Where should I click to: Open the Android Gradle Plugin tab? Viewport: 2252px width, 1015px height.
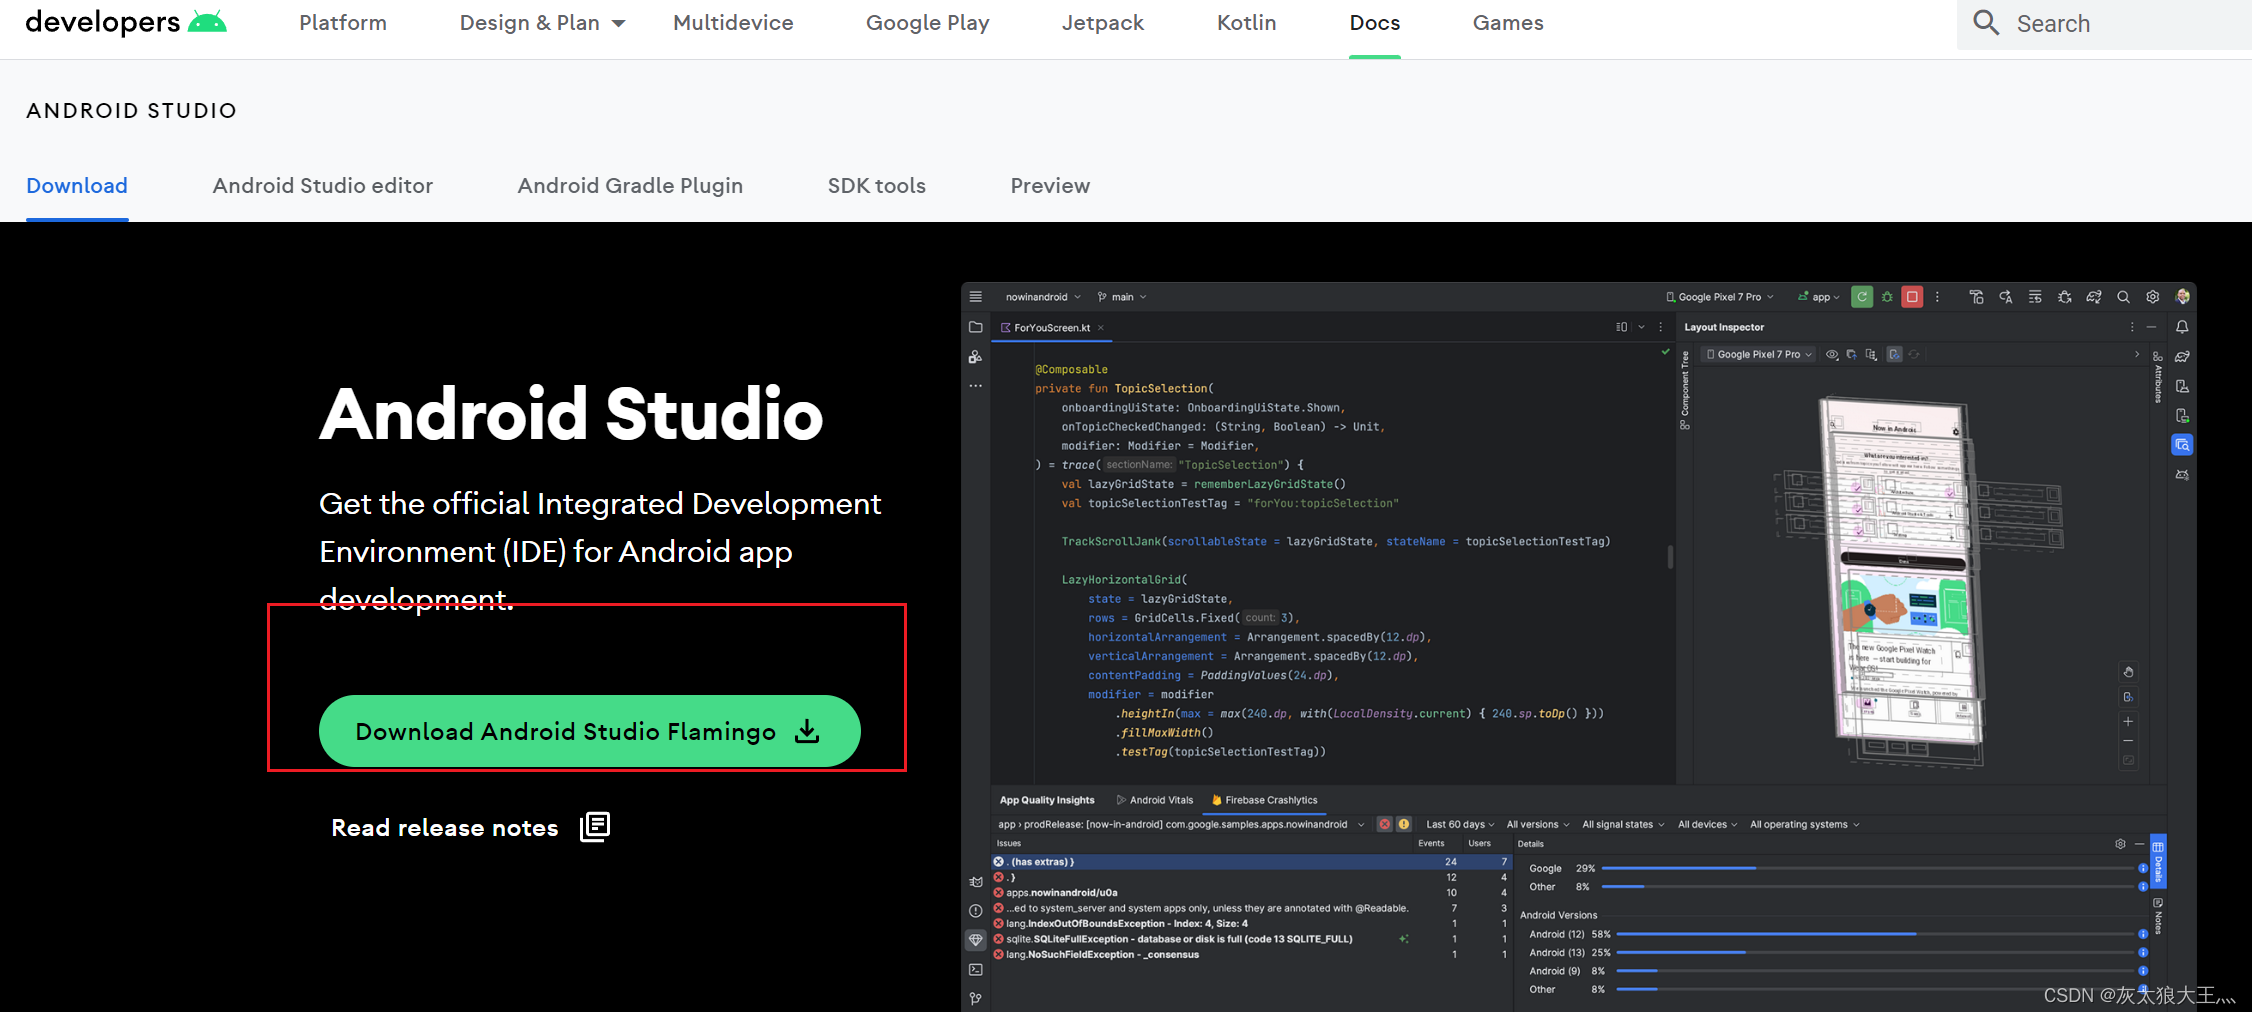click(630, 186)
